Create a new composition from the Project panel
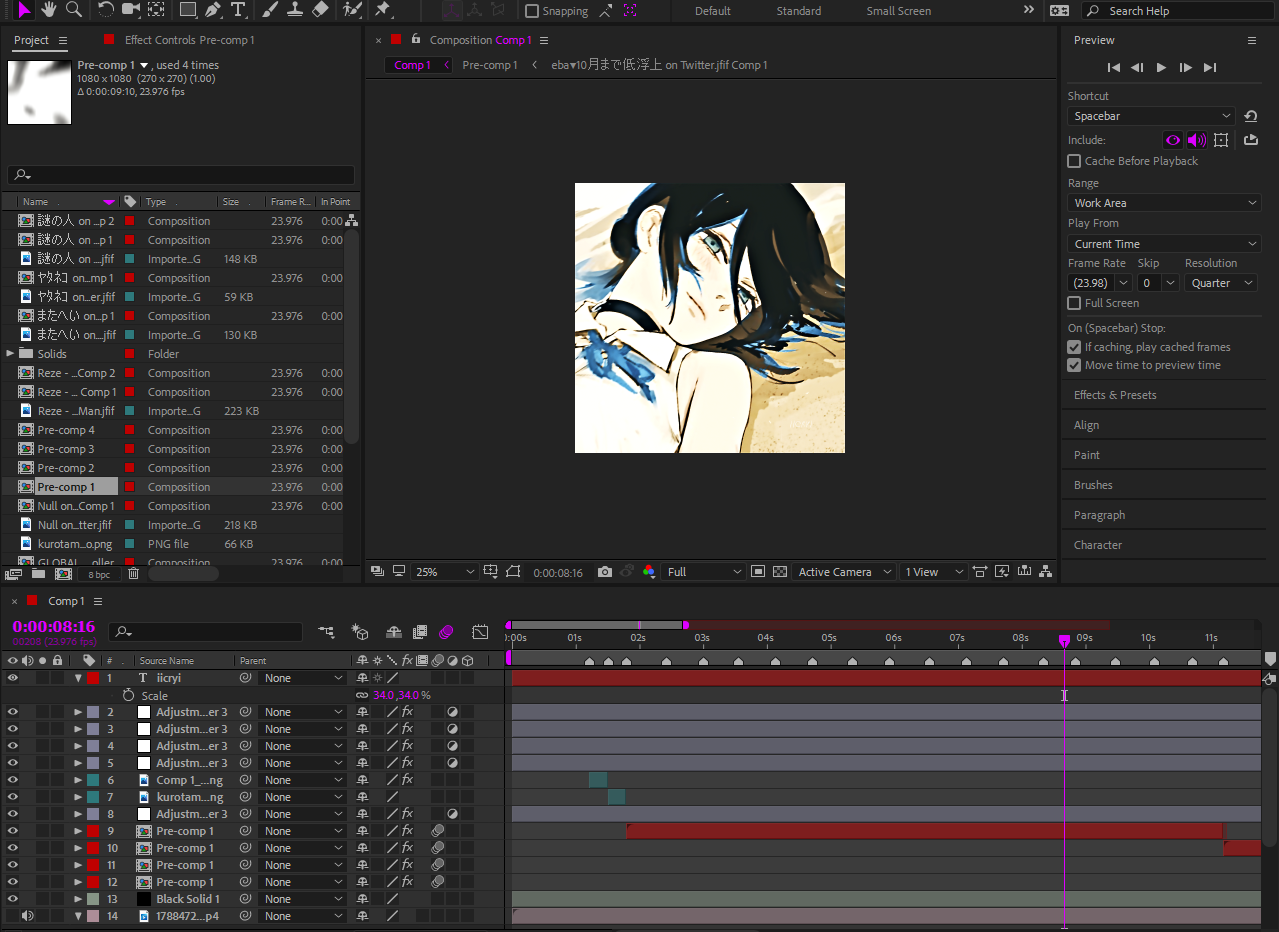Viewport: 1279px width, 932px height. pos(64,574)
